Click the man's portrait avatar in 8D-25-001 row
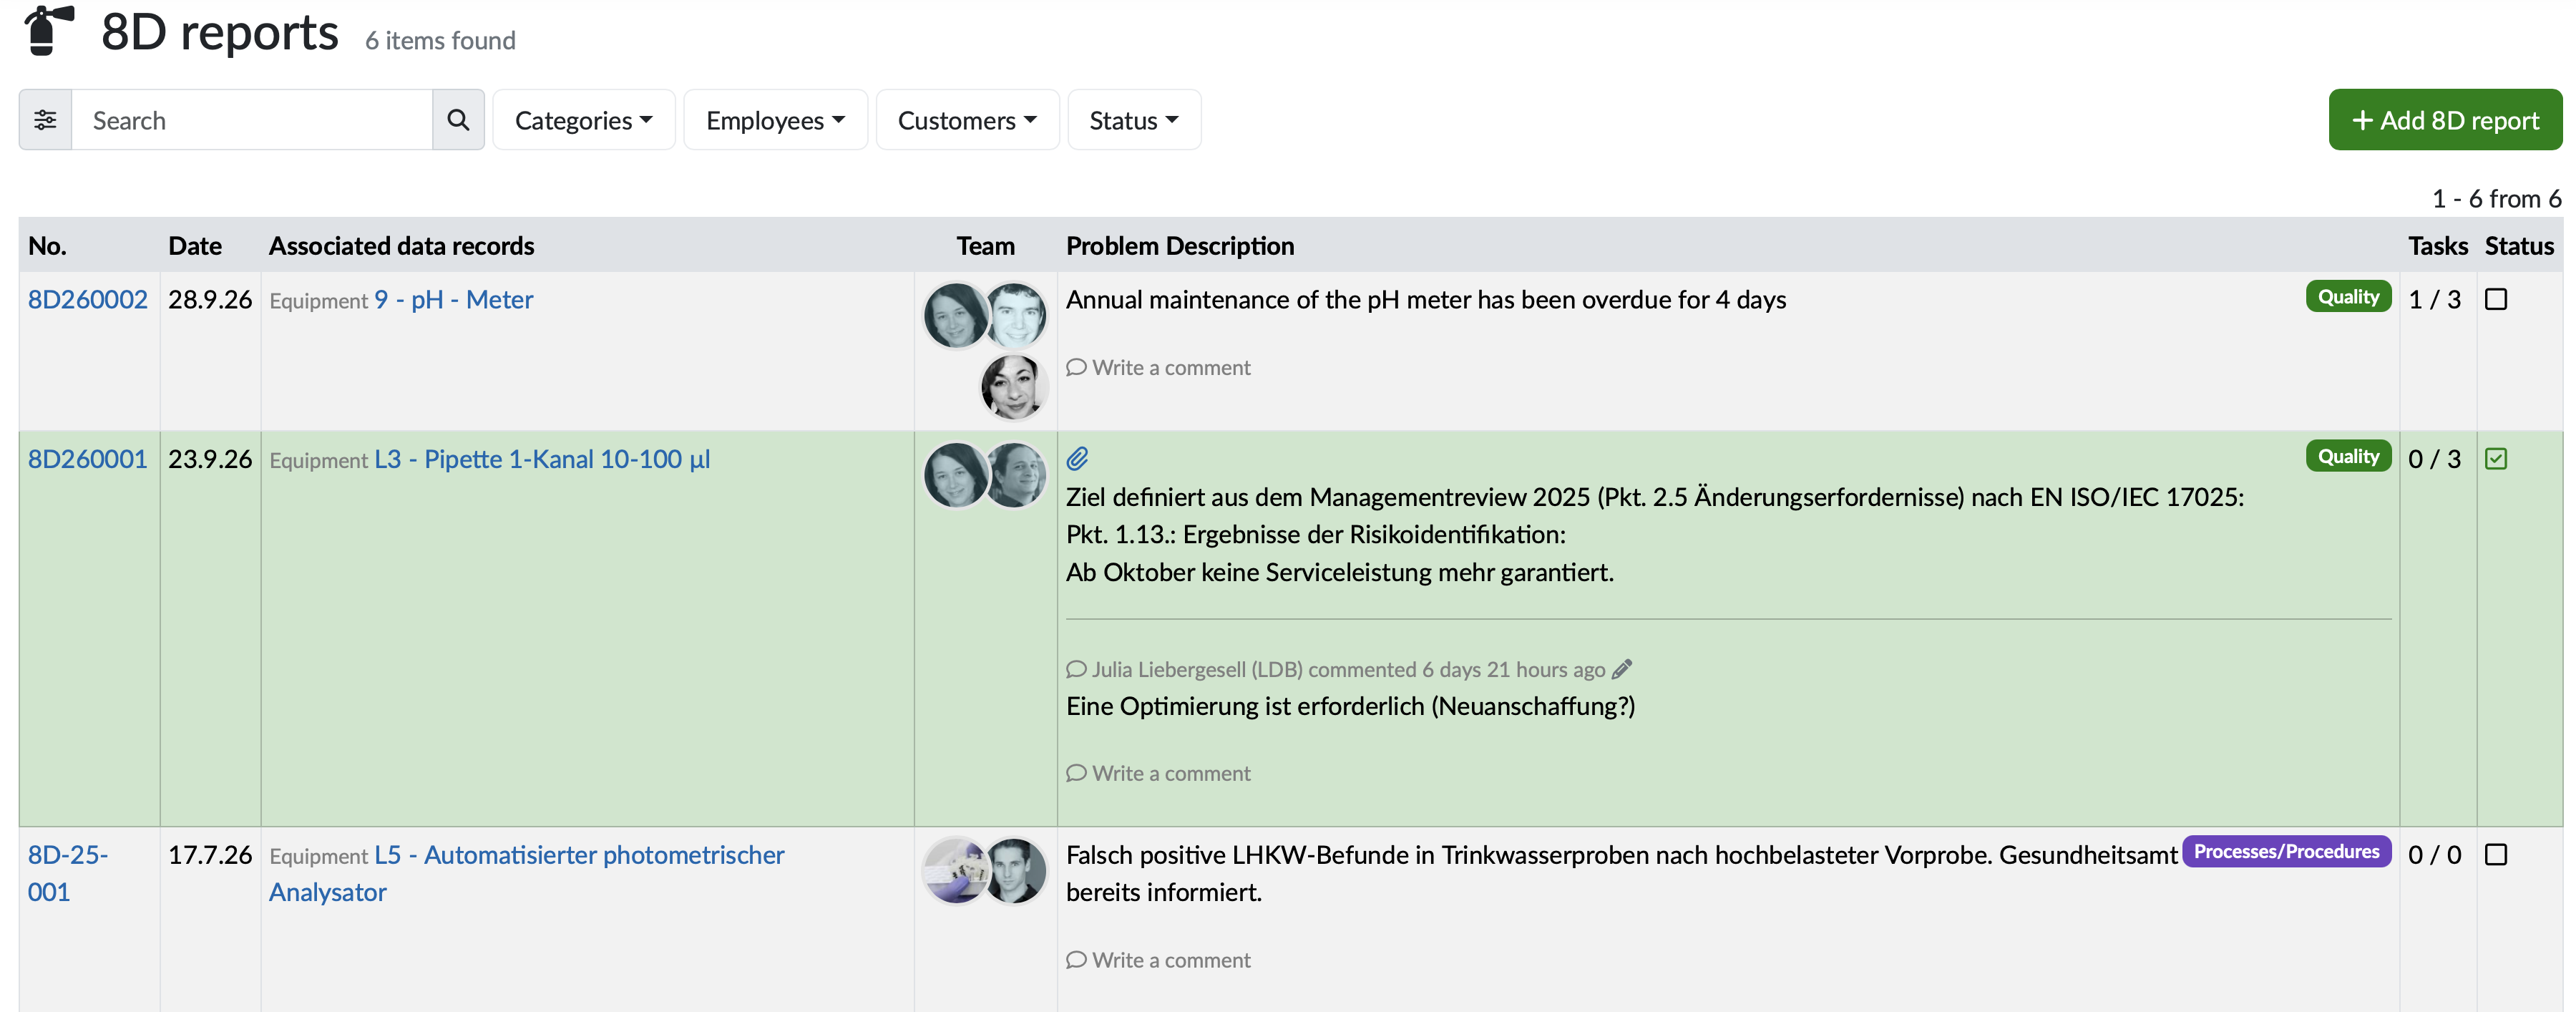This screenshot has width=2576, height=1012. tap(1016, 870)
